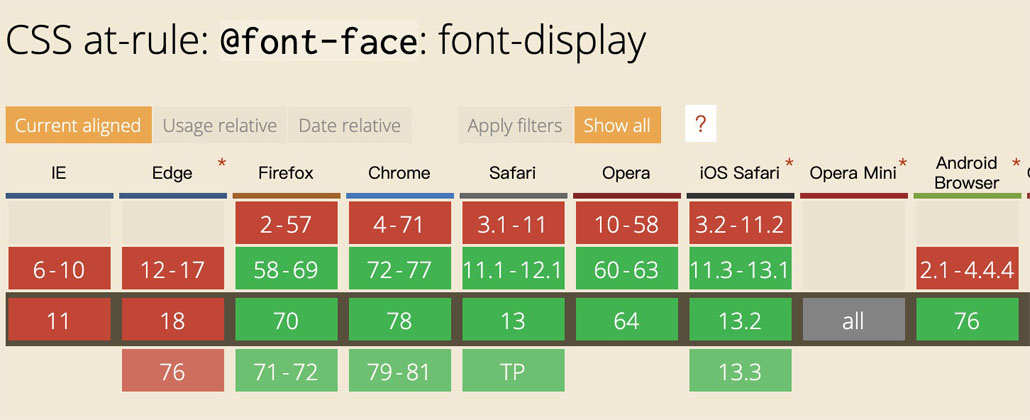Select the Opera 60-63 cell

coord(627,268)
